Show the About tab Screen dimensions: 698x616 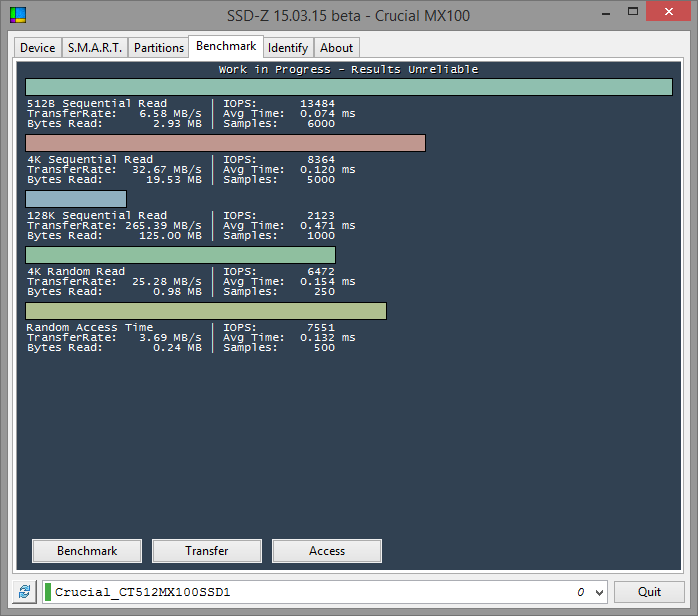pos(337,48)
